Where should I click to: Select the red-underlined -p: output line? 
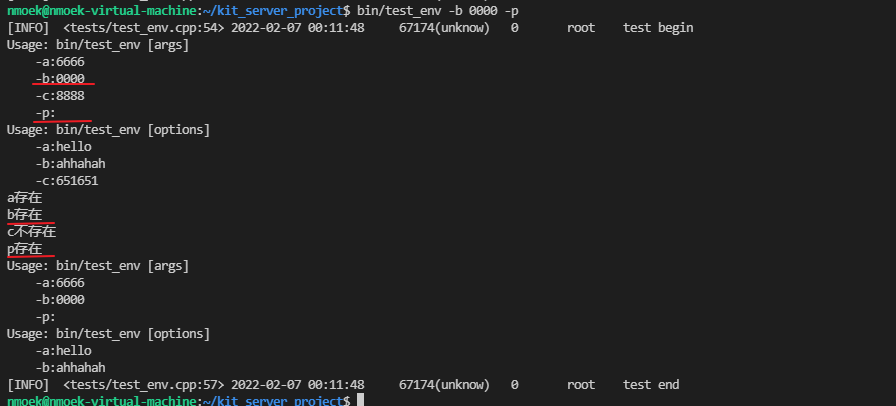click(x=46, y=113)
